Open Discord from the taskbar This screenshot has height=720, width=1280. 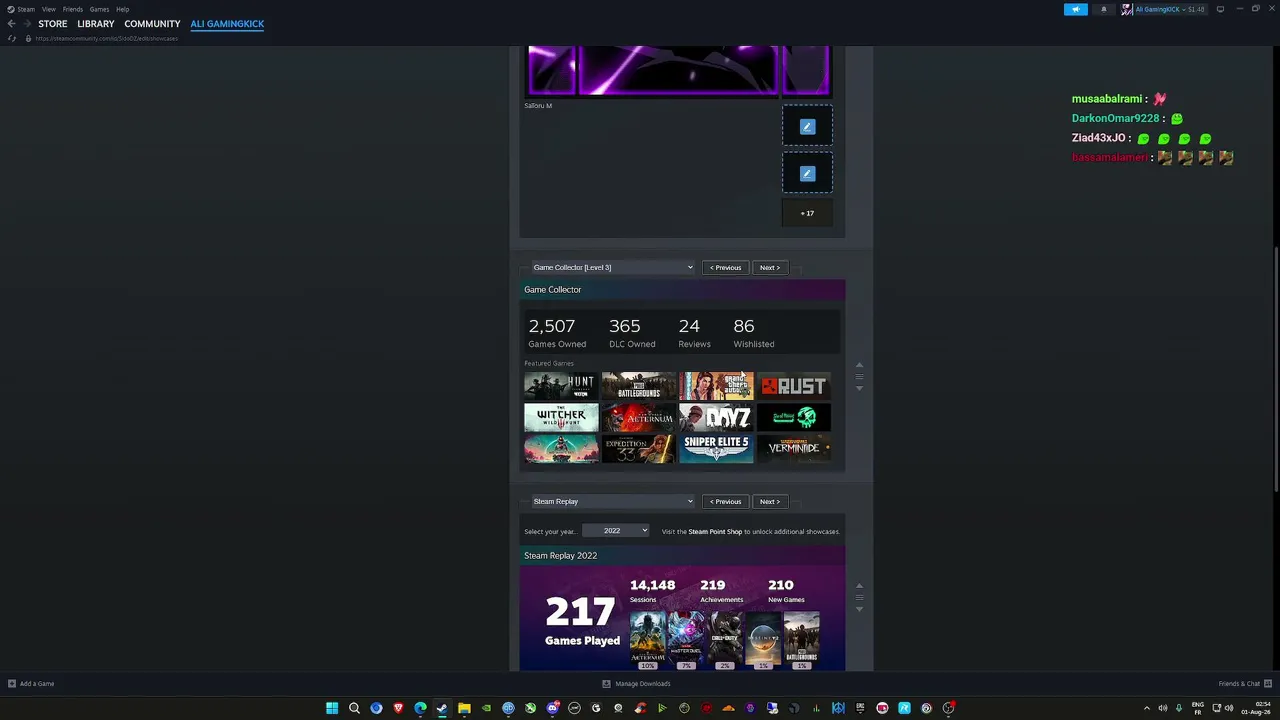click(552, 708)
